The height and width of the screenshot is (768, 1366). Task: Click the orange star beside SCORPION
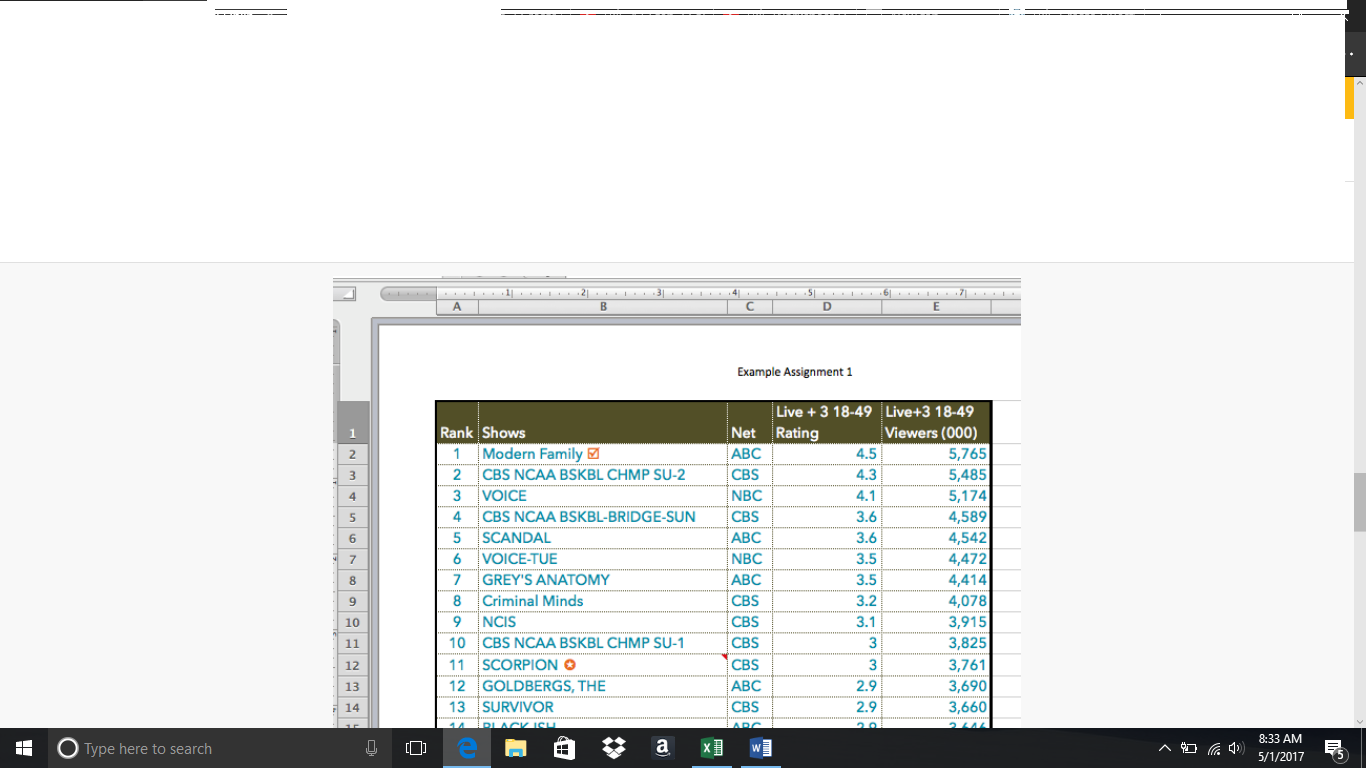click(570, 665)
